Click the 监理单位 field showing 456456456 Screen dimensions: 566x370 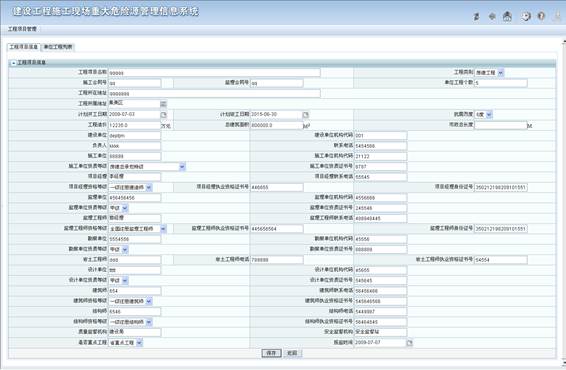coord(135,197)
